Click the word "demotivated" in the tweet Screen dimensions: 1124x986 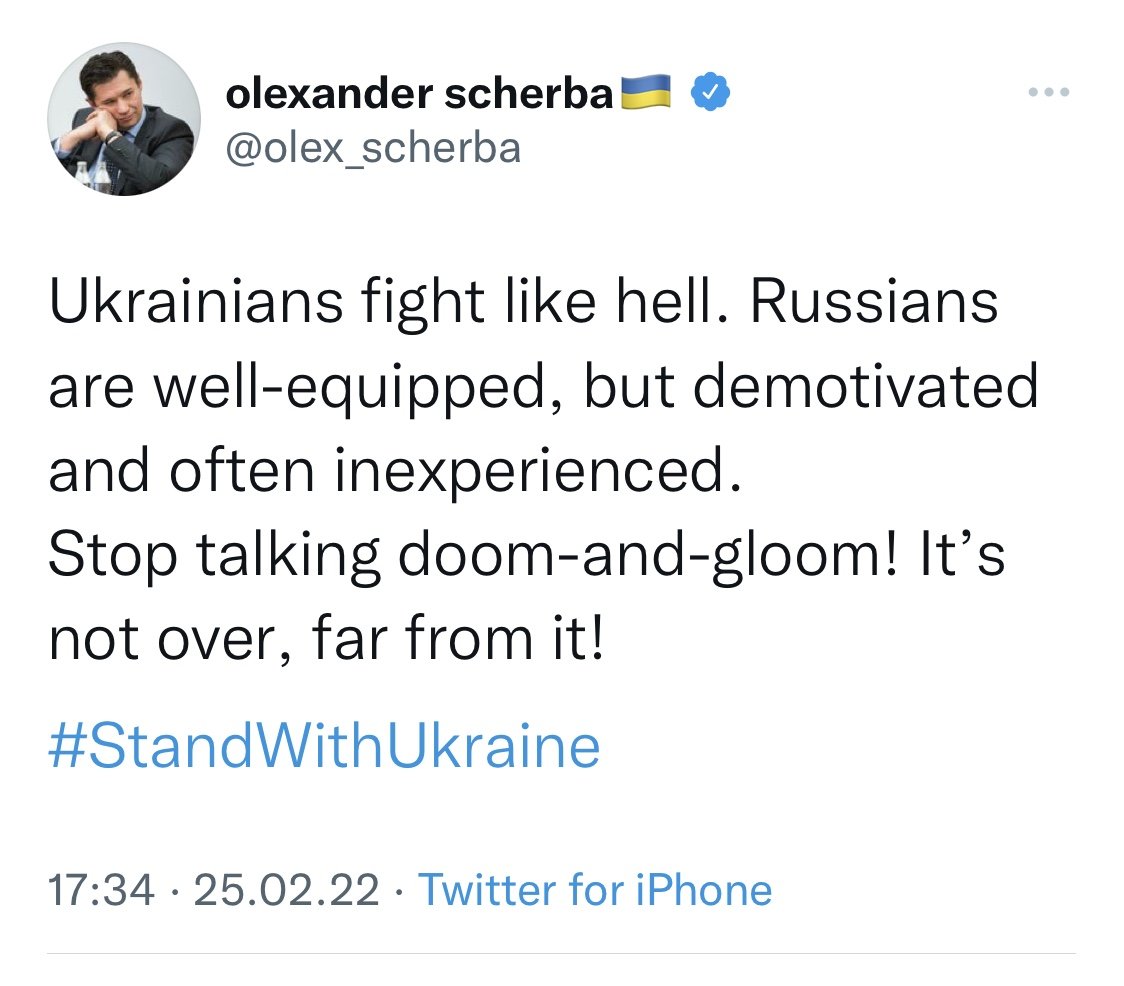tap(864, 388)
